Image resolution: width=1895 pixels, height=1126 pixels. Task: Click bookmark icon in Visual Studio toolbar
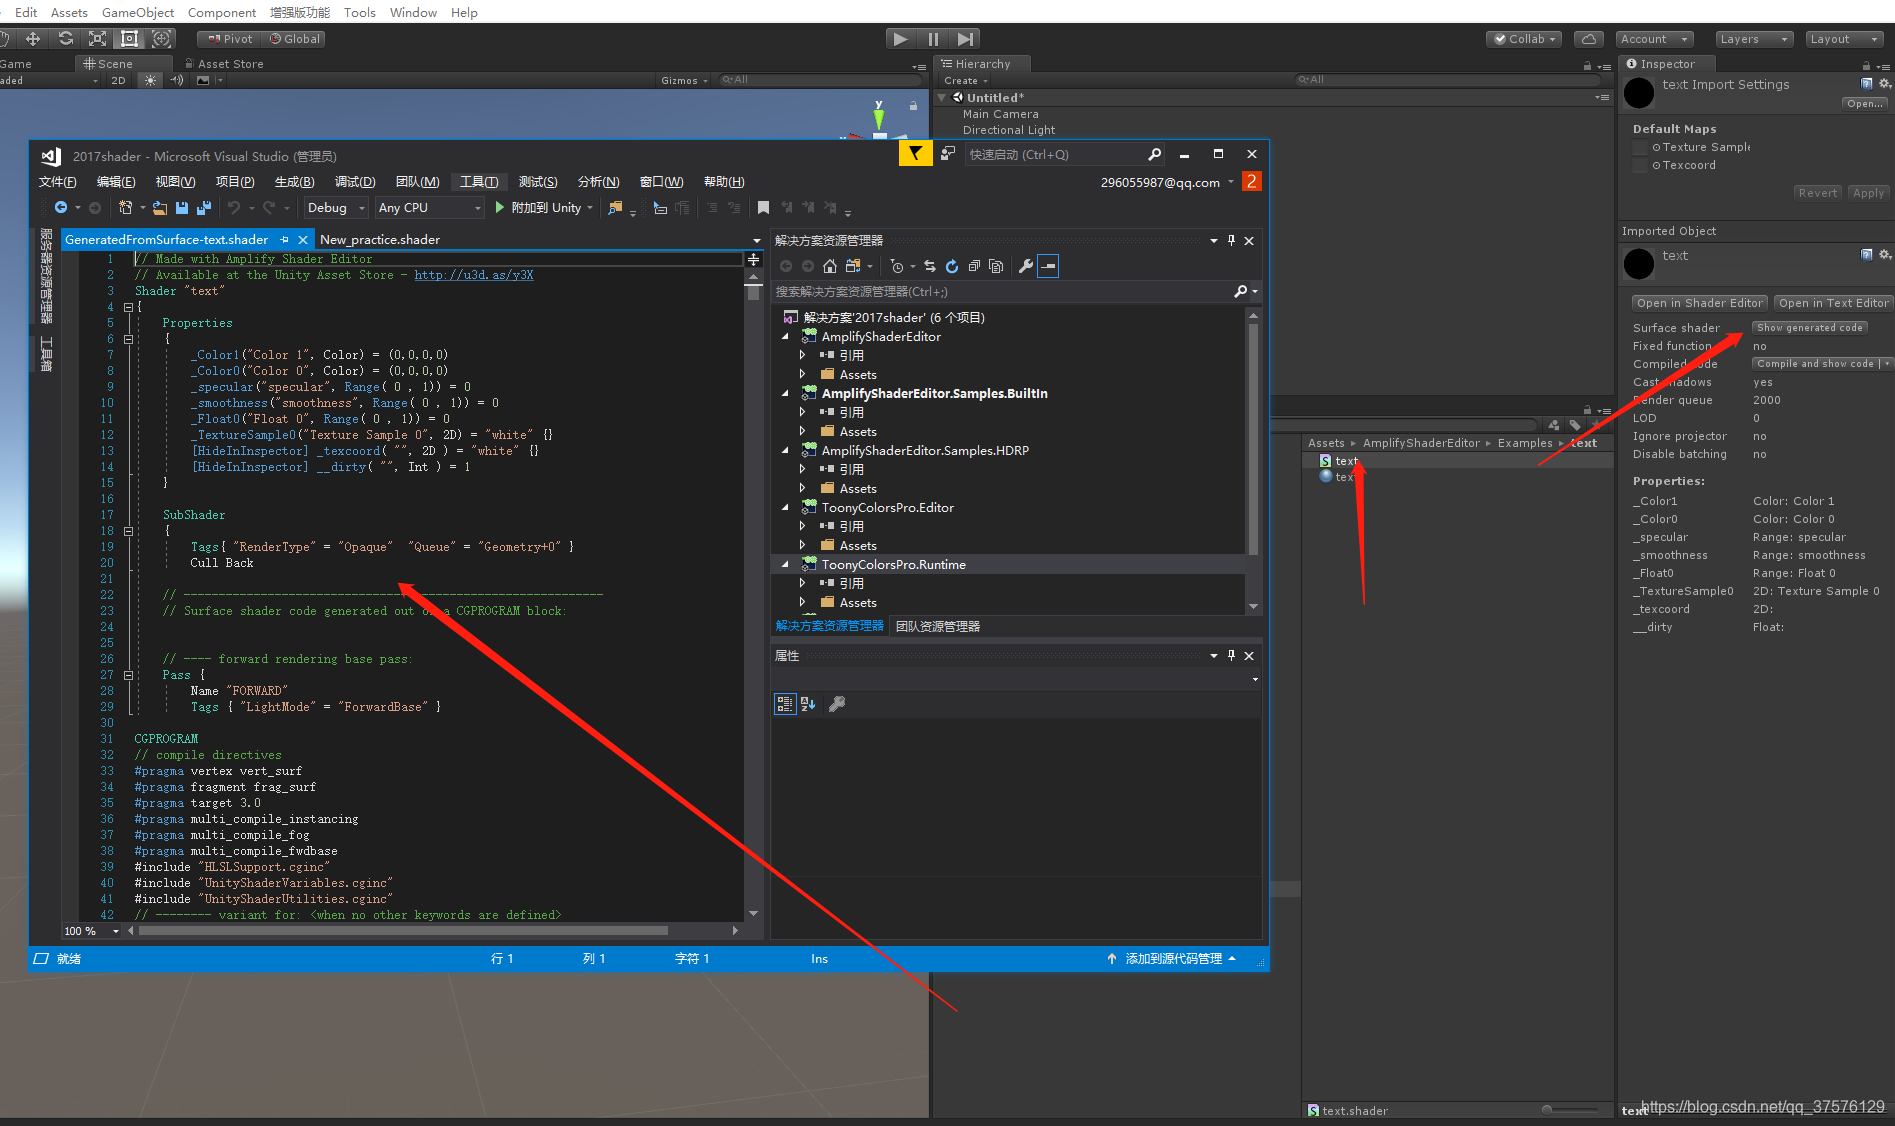763,208
